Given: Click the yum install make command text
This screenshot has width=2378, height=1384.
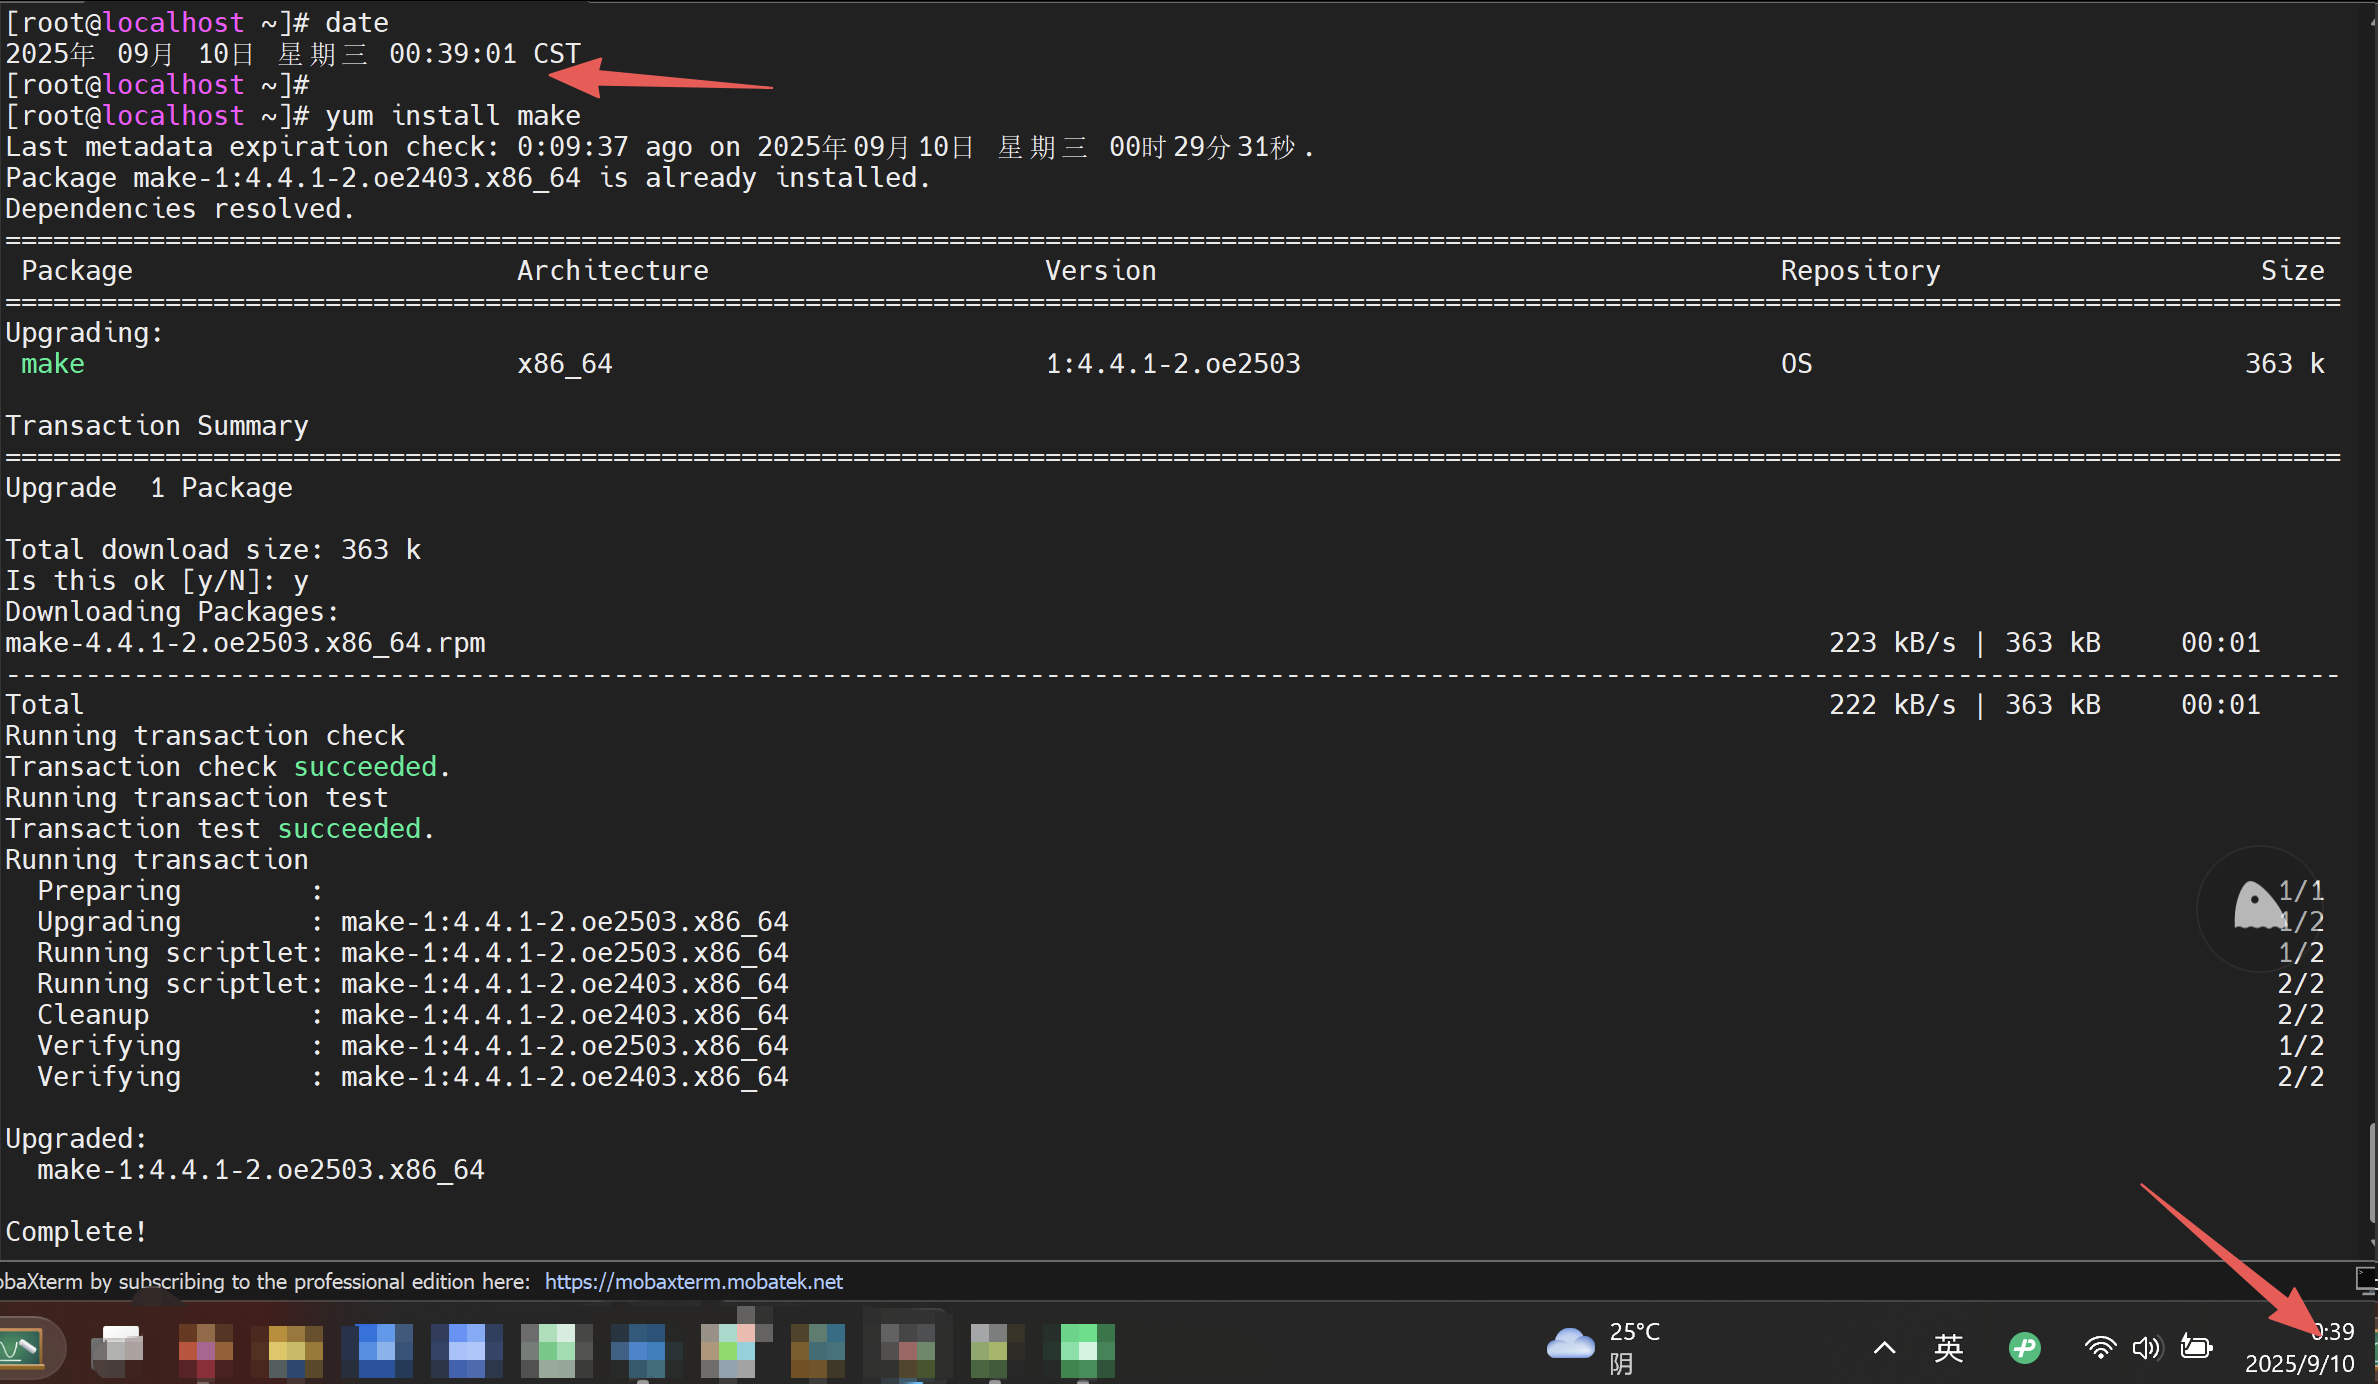Looking at the screenshot, I should [450, 115].
